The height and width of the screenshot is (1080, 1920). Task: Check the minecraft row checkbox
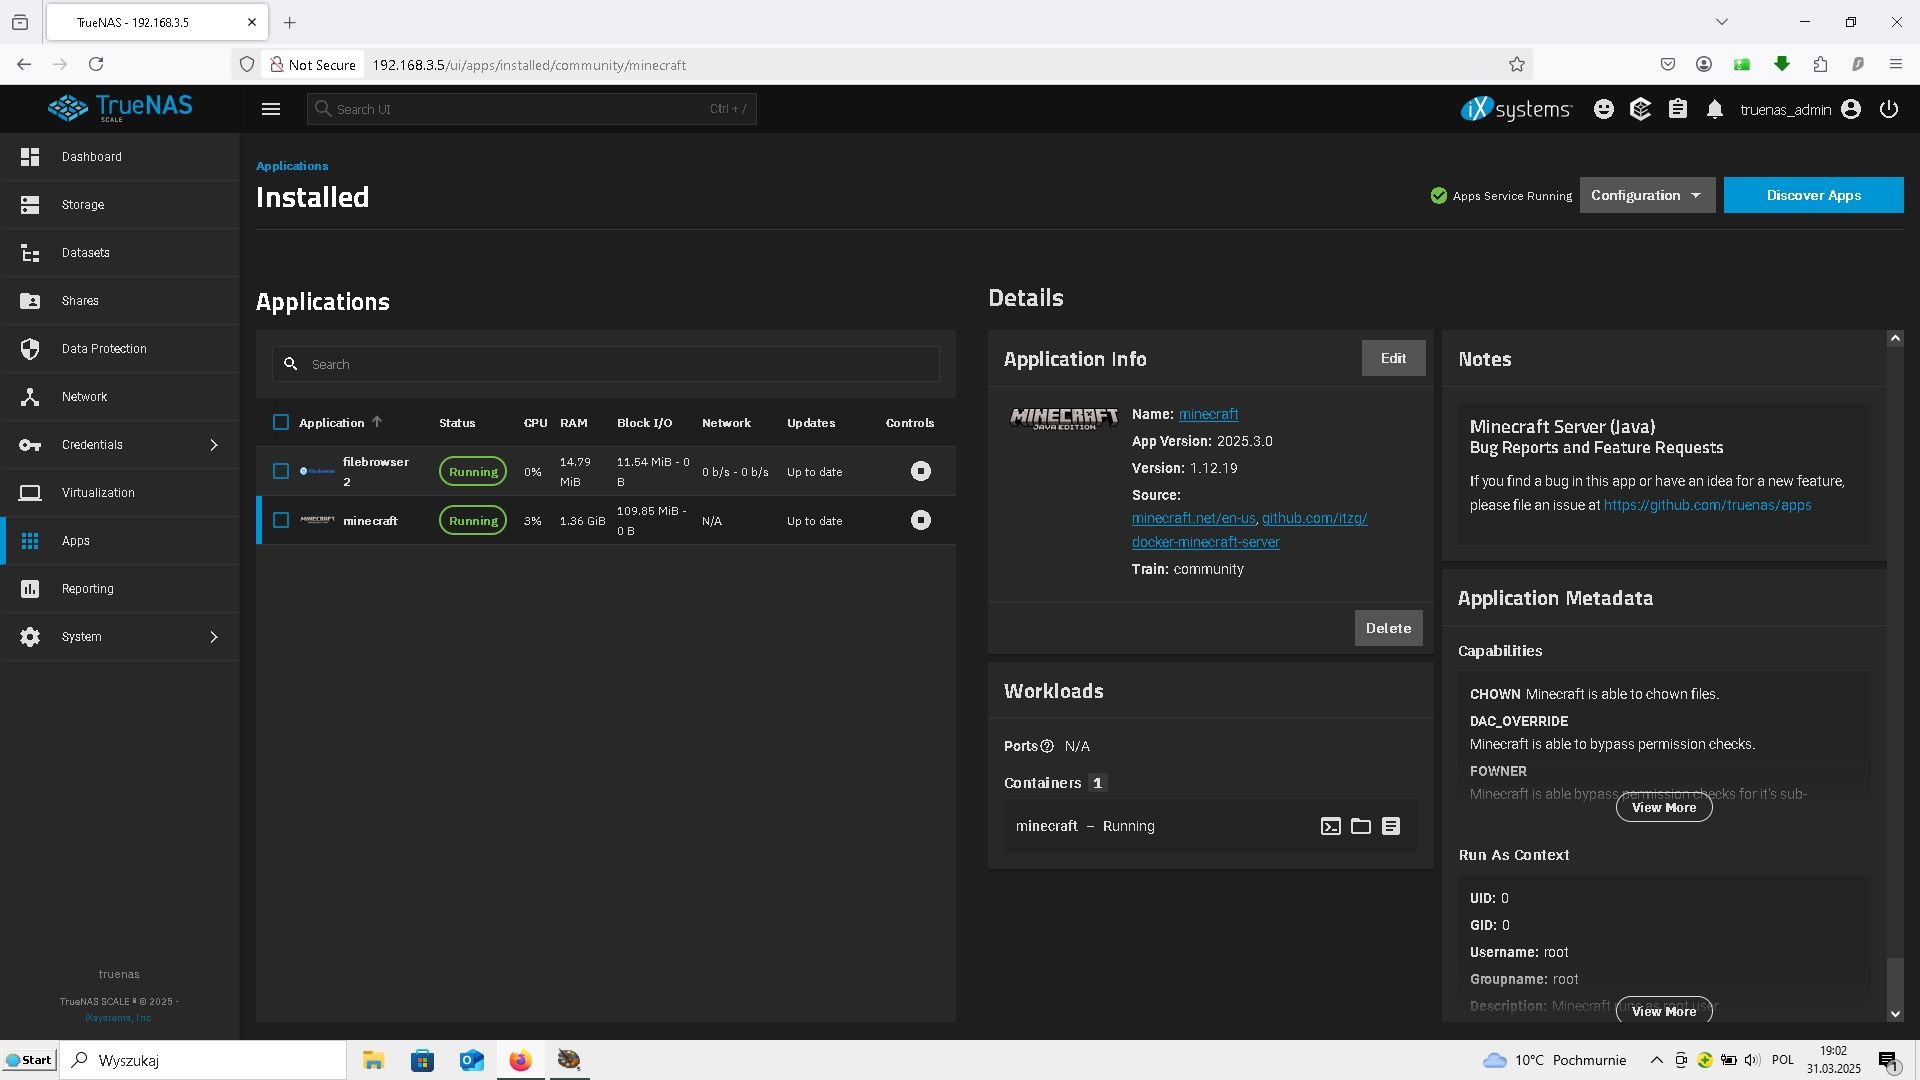tap(281, 520)
